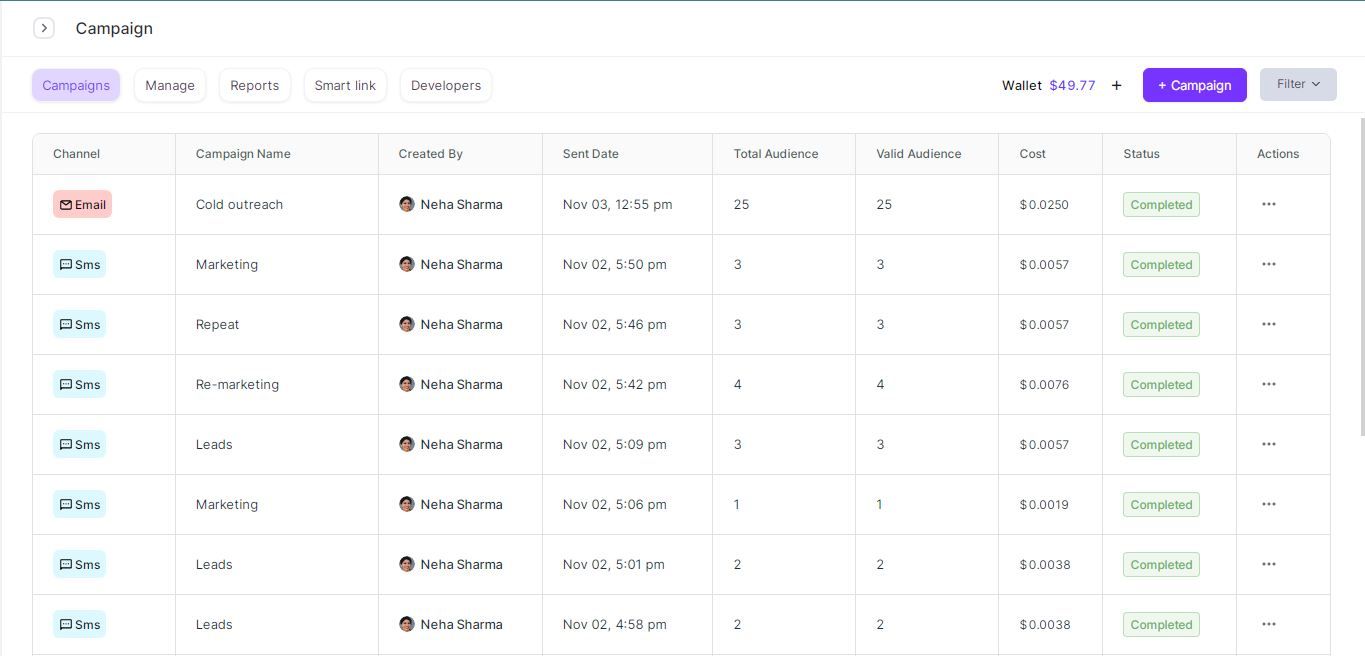
Task: Click the plus icon next to Wallet balance
Action: (x=1116, y=85)
